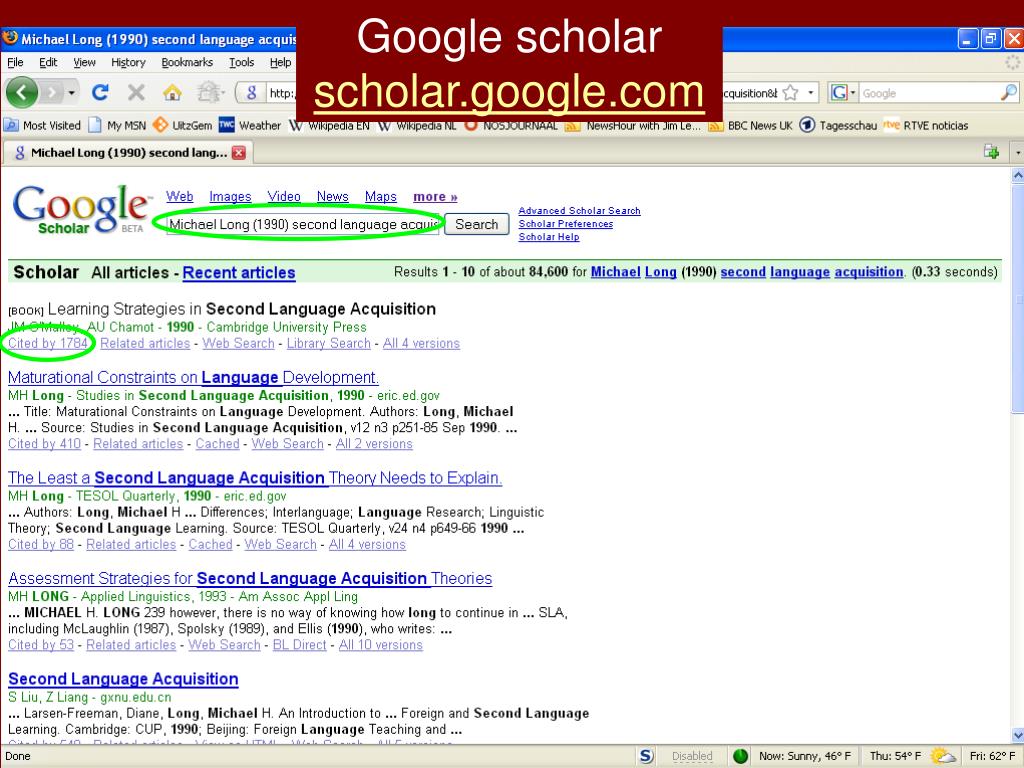The height and width of the screenshot is (768, 1024).
Task: Open the History menu
Action: 128,62
